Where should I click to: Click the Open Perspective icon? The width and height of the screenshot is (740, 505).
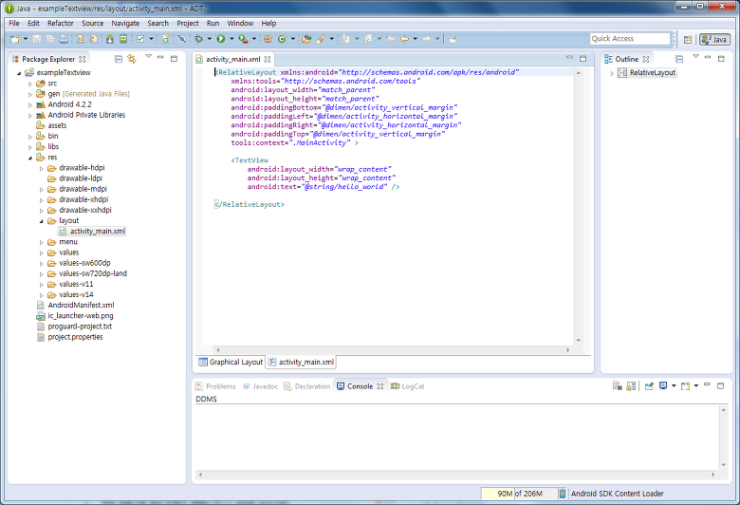tap(688, 40)
